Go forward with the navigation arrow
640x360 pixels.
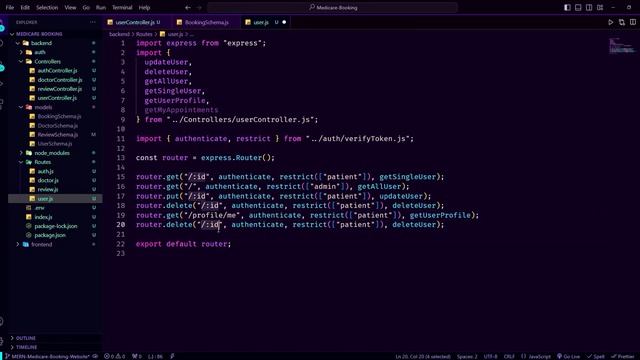[x=199, y=7]
